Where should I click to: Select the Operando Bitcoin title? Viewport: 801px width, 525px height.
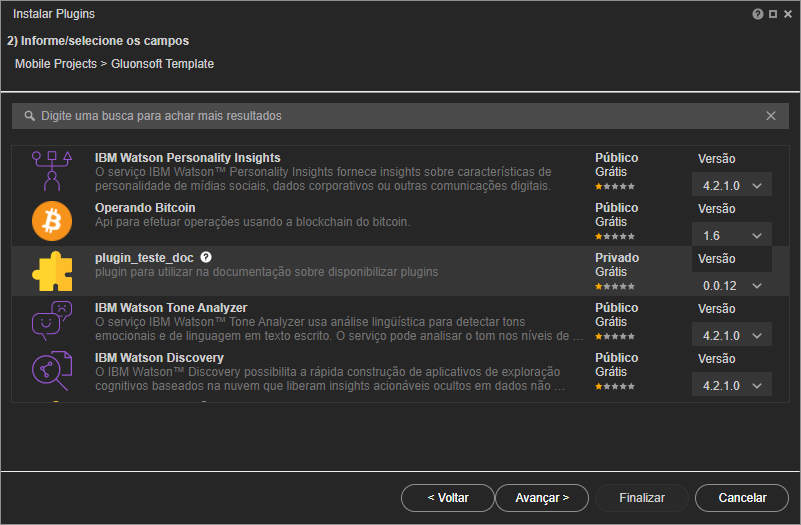coord(145,208)
